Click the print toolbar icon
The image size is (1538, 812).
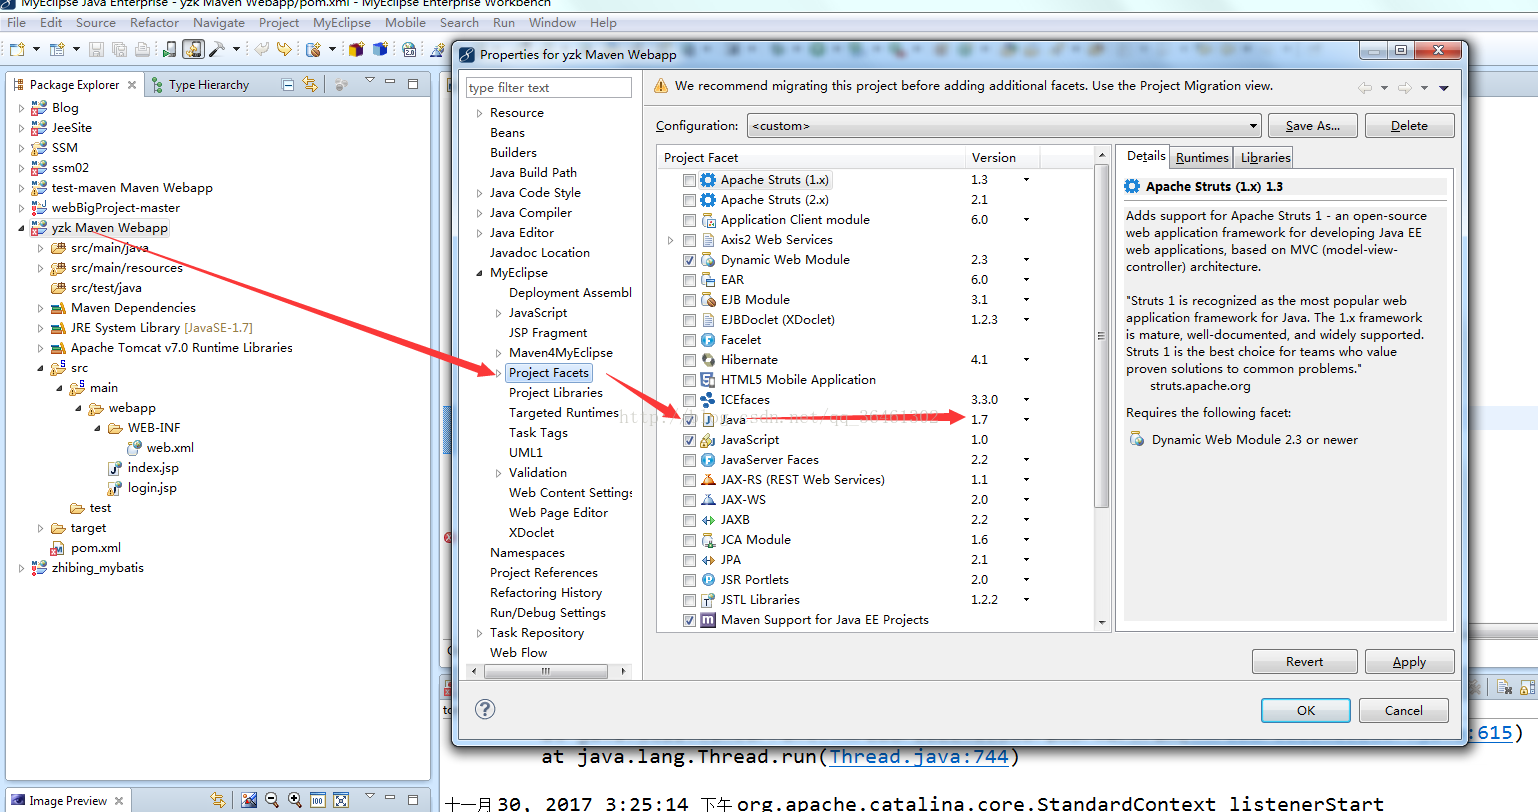point(142,48)
